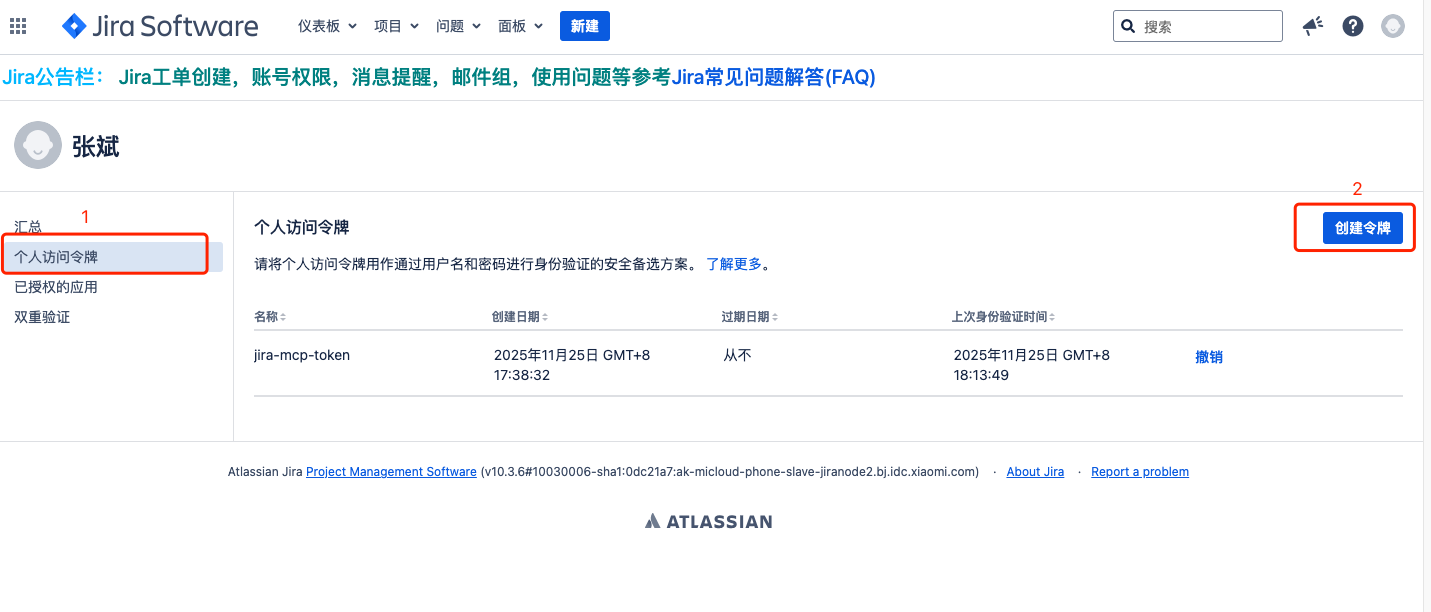Click the Atlassian footer logo
1431x612 pixels.
708,521
